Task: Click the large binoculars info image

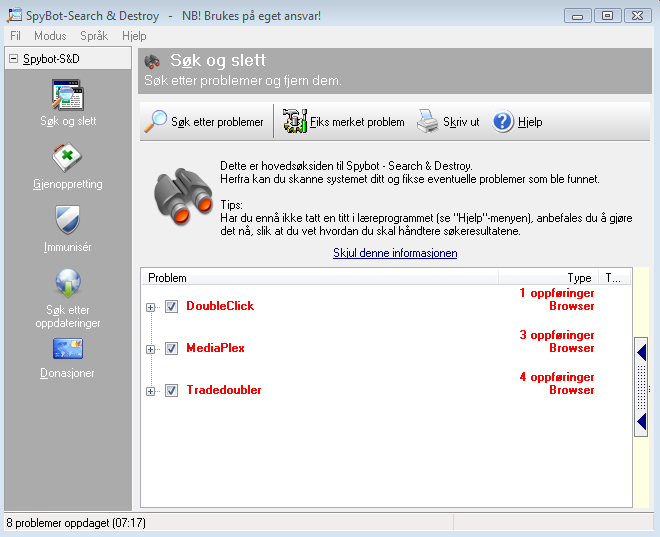Action: coord(183,196)
